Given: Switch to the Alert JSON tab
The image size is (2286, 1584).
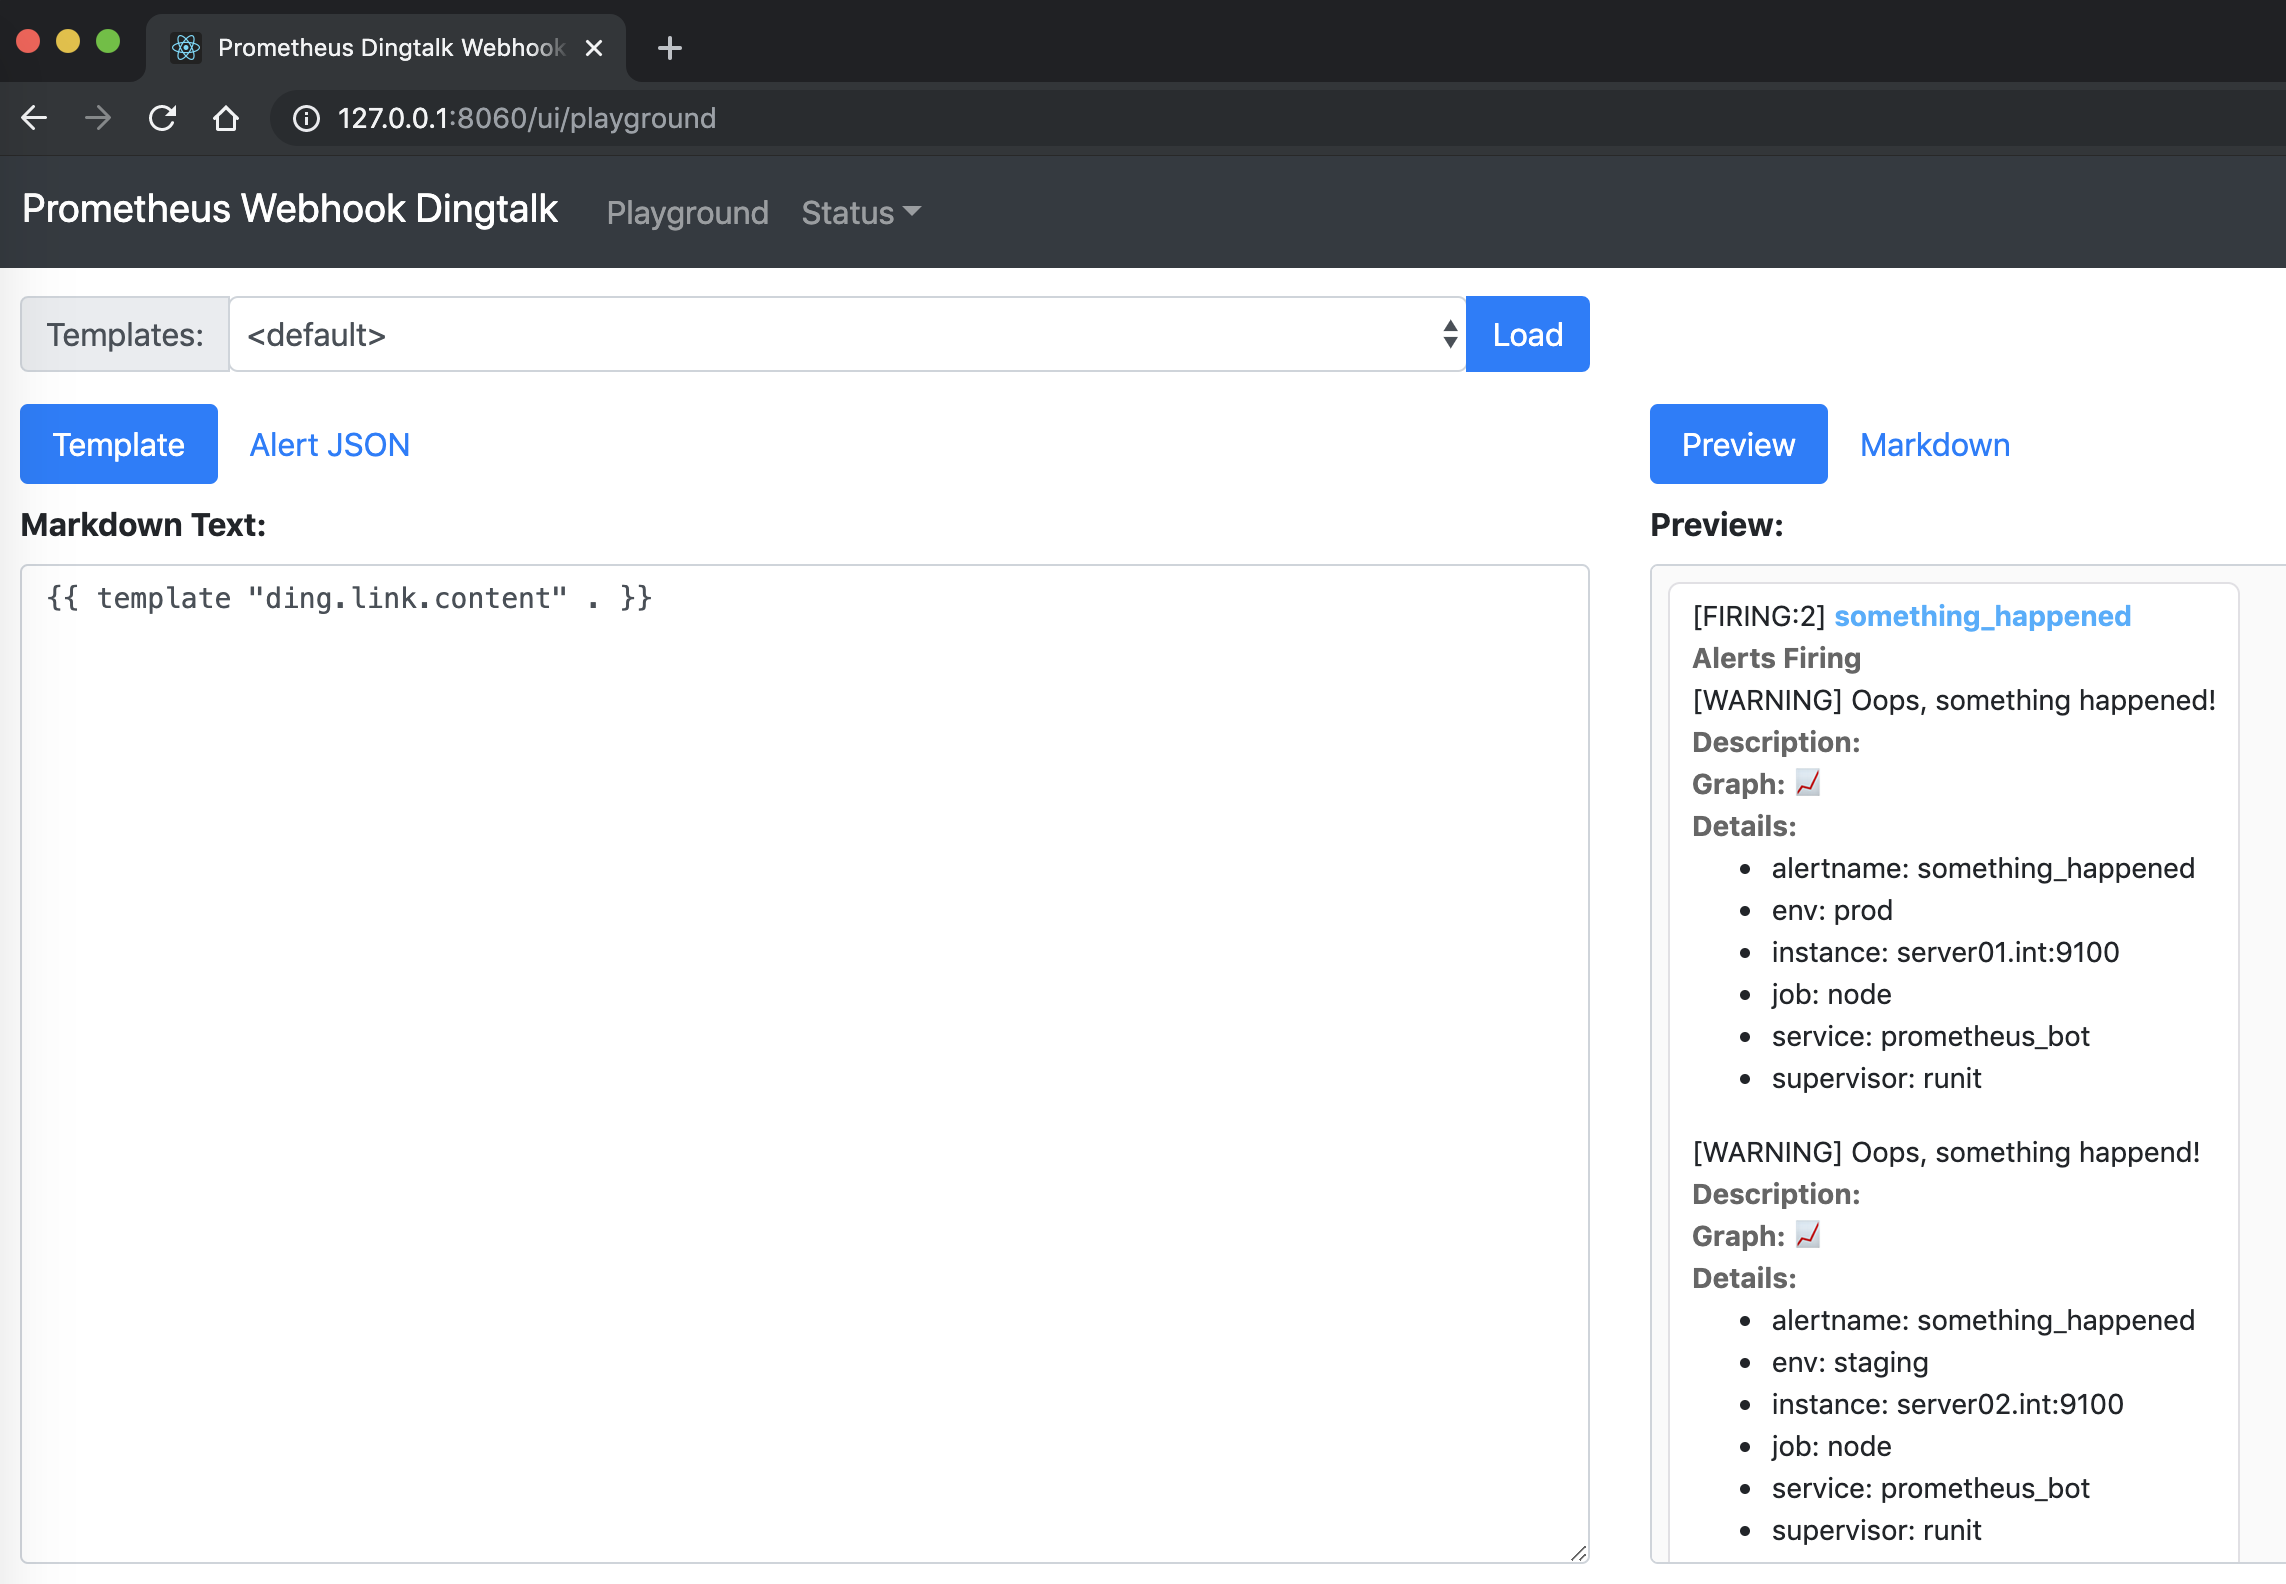Looking at the screenshot, I should click(330, 444).
